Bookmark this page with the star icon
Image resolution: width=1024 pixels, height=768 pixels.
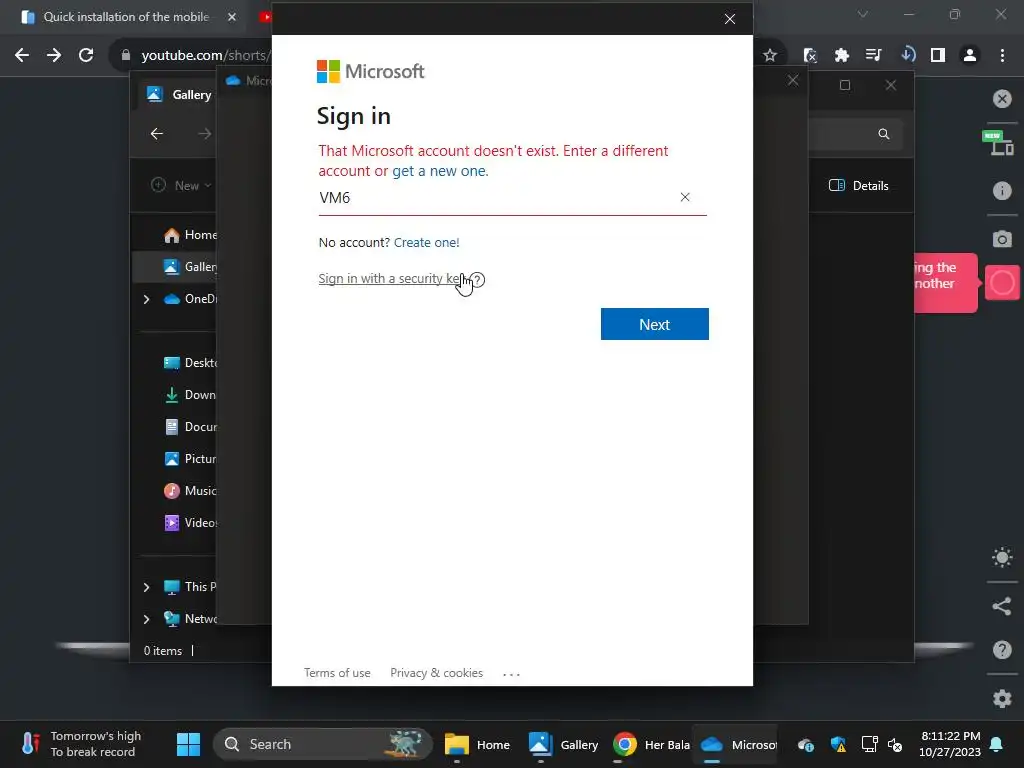tap(770, 56)
